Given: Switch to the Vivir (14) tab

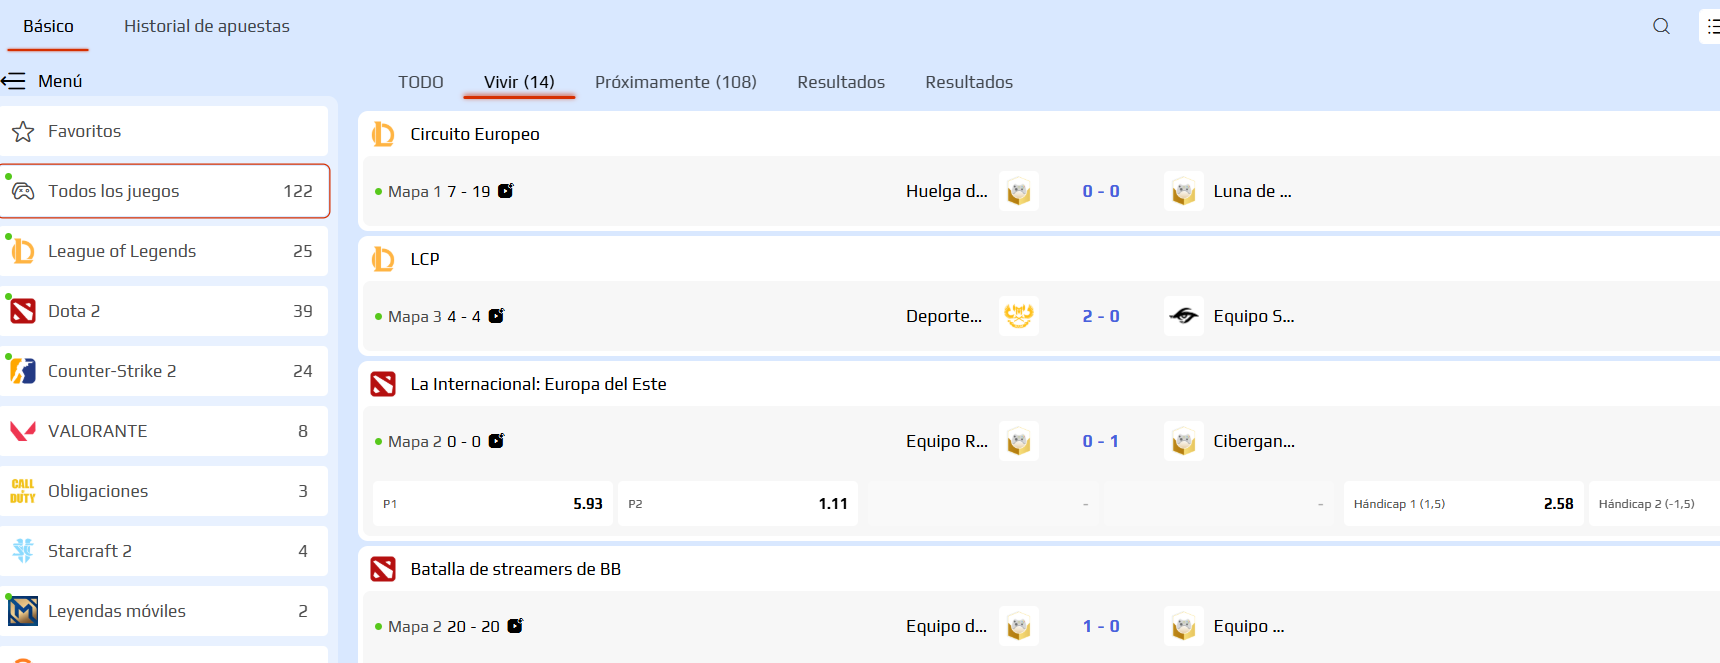Looking at the screenshot, I should 519,82.
